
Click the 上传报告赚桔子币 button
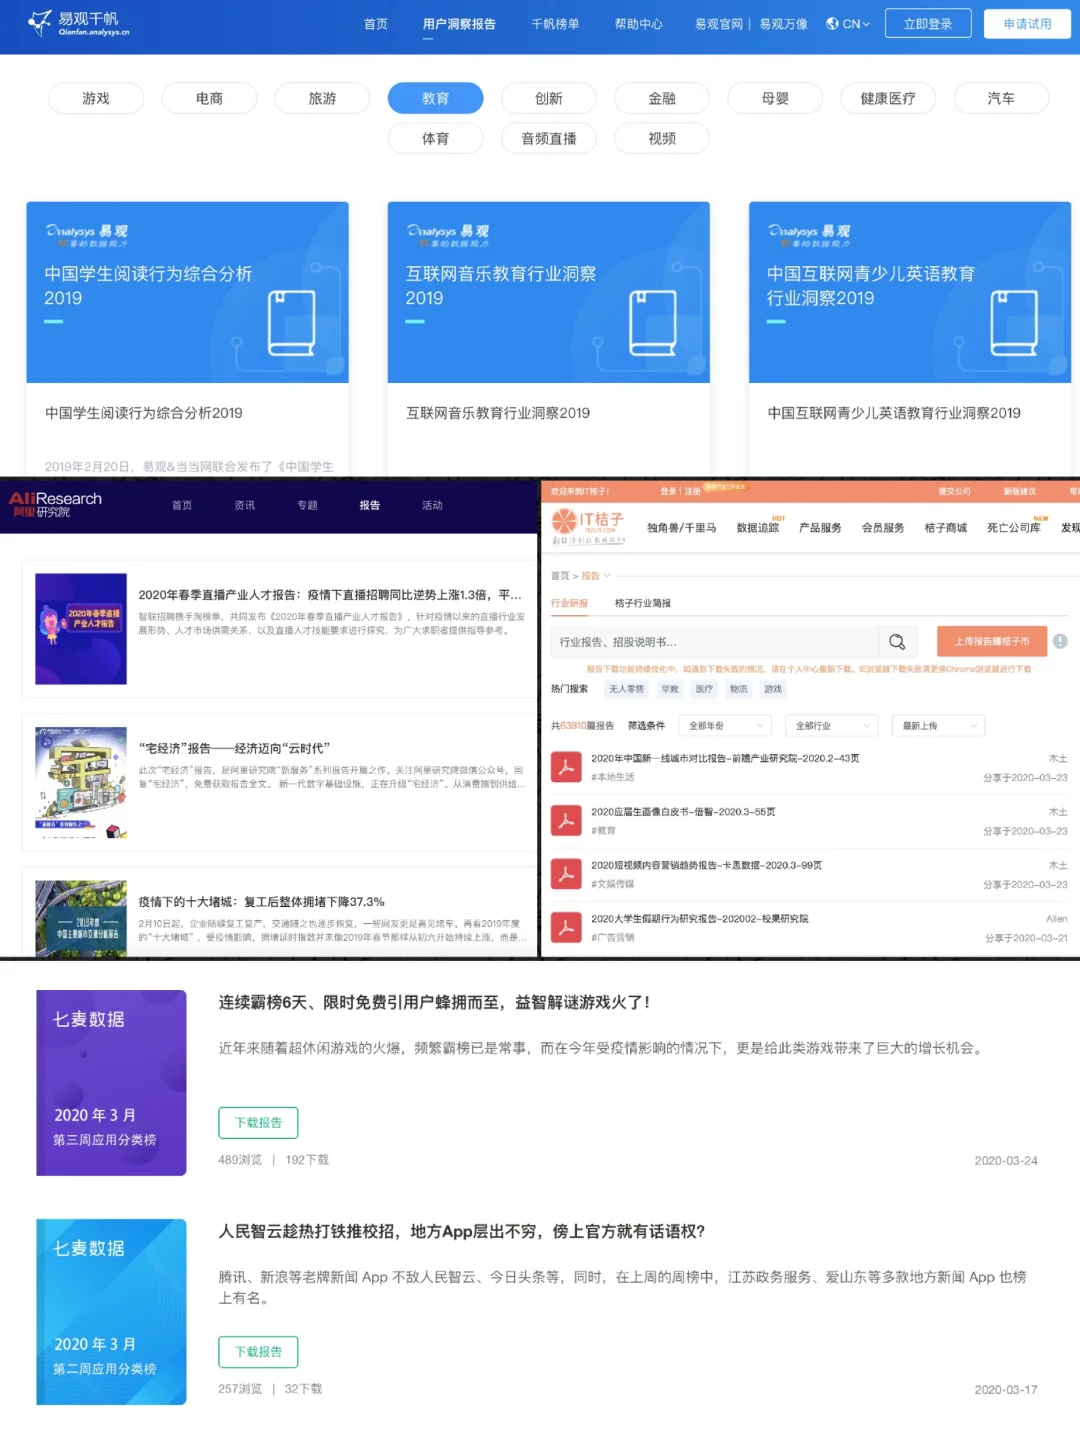pos(992,641)
